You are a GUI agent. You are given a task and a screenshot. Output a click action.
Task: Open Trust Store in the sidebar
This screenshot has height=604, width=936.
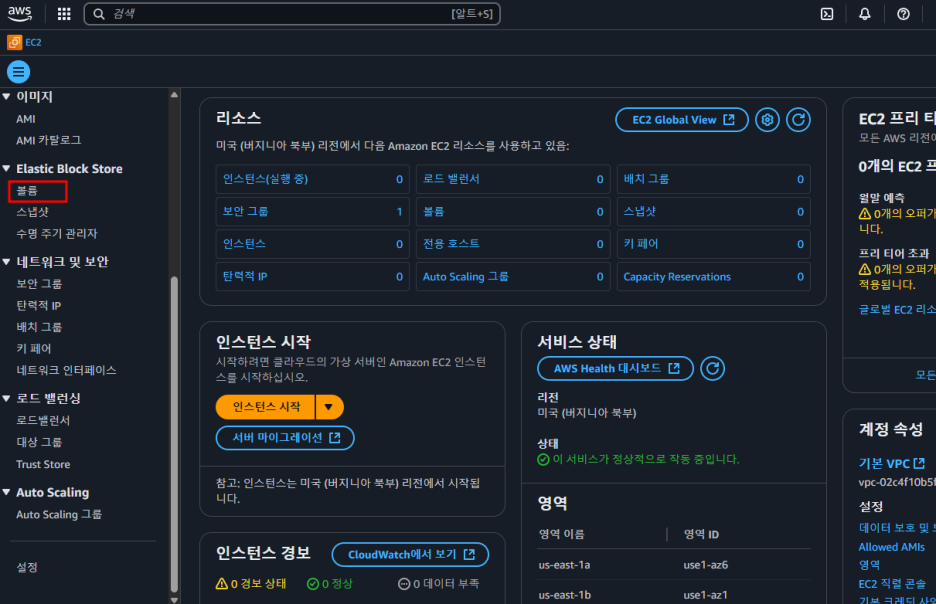(x=43, y=464)
